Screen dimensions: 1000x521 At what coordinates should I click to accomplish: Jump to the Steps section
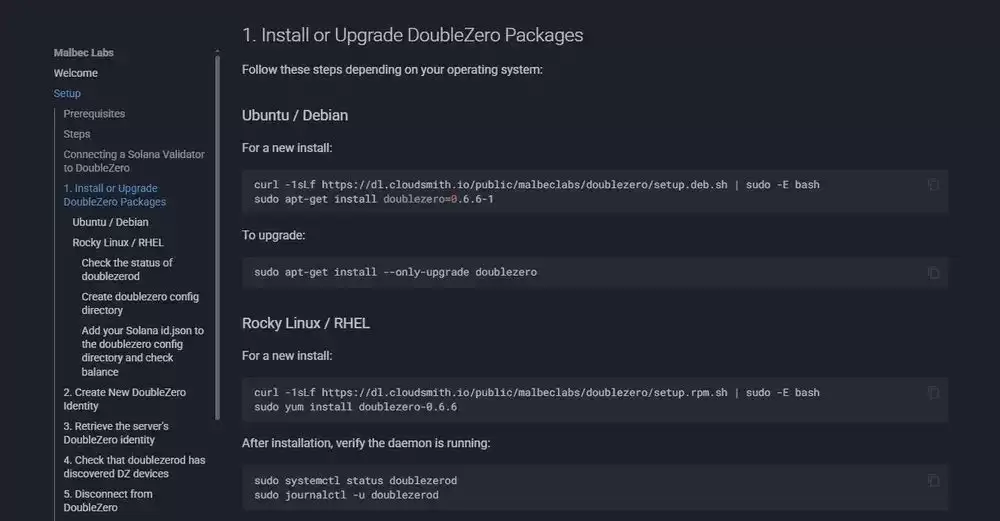77,134
